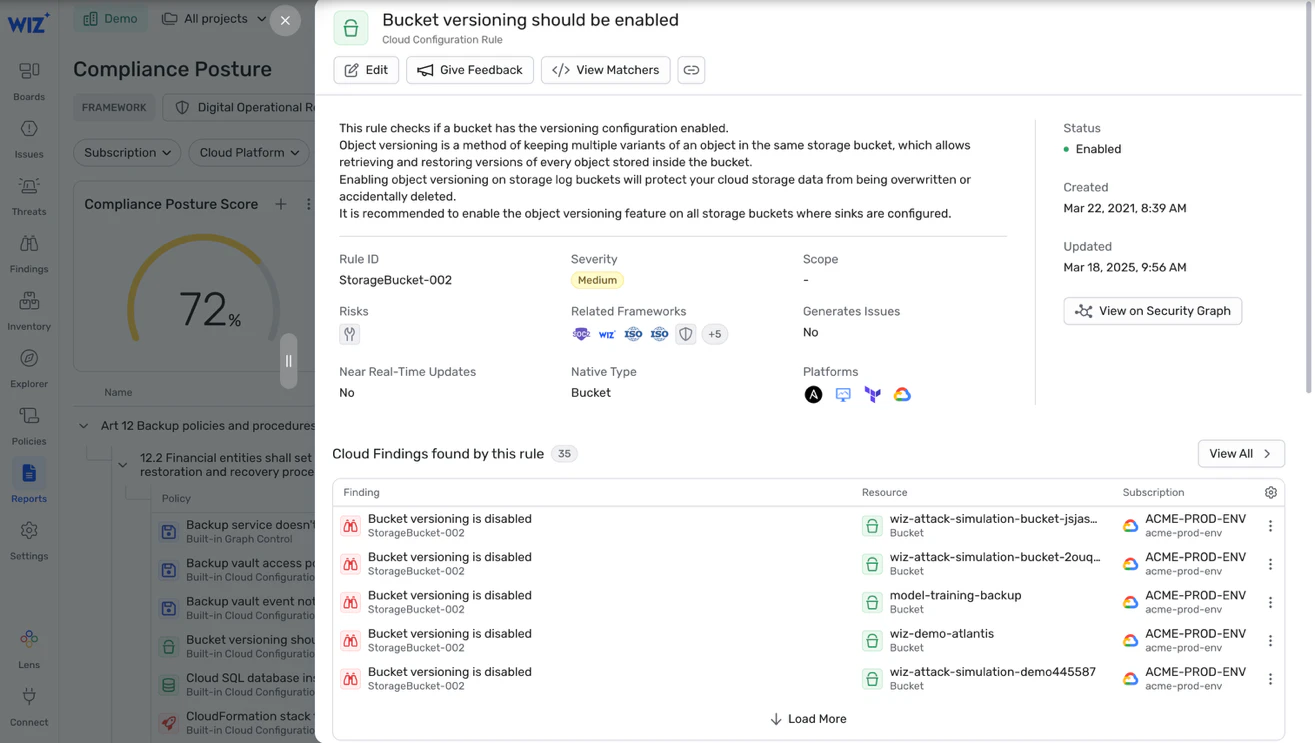Open Threats in the left sidebar
Viewport: 1315px width, 743px height.
29,196
